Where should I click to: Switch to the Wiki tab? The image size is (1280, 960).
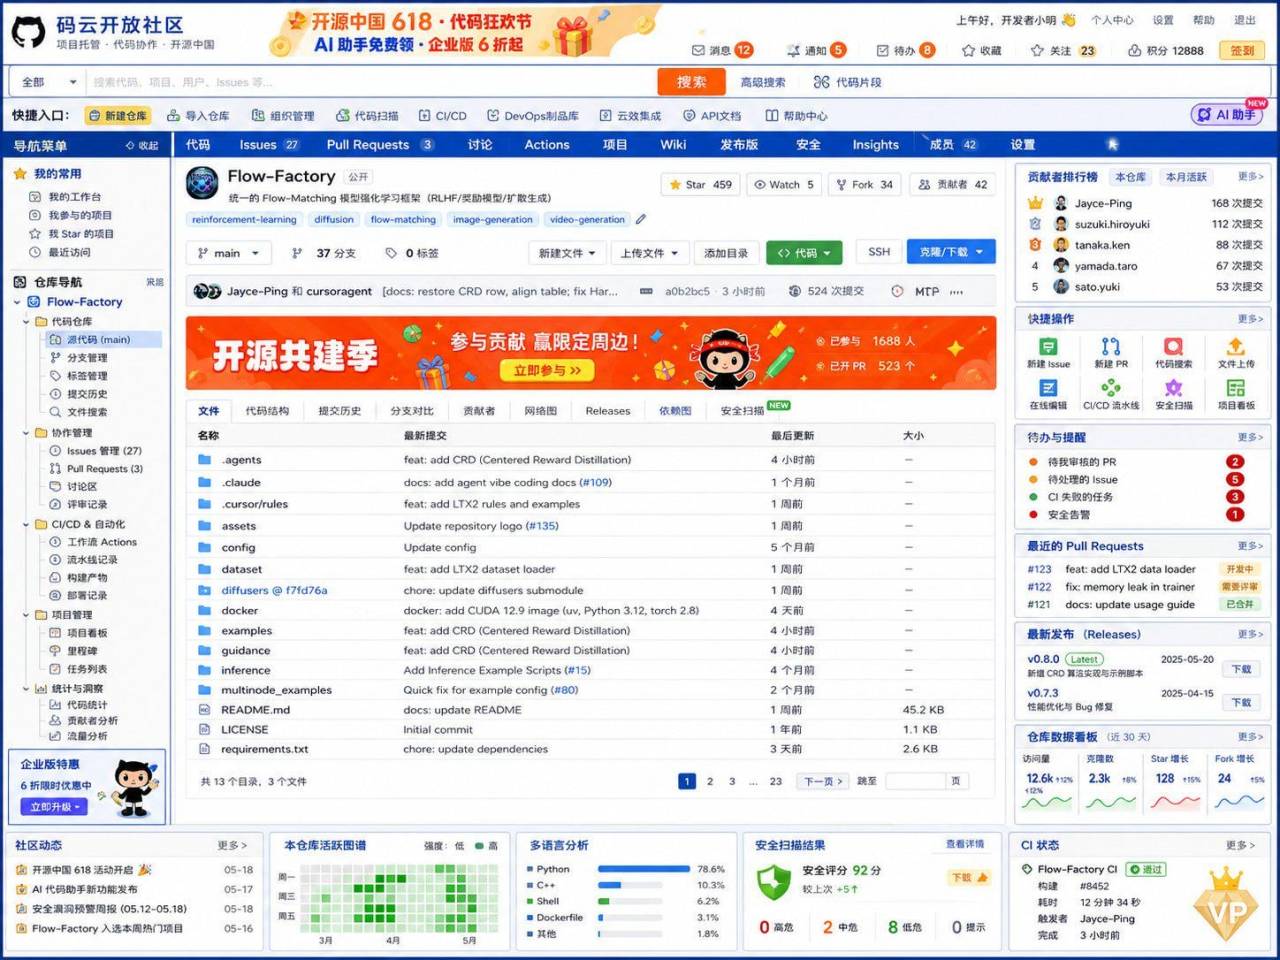coord(673,145)
